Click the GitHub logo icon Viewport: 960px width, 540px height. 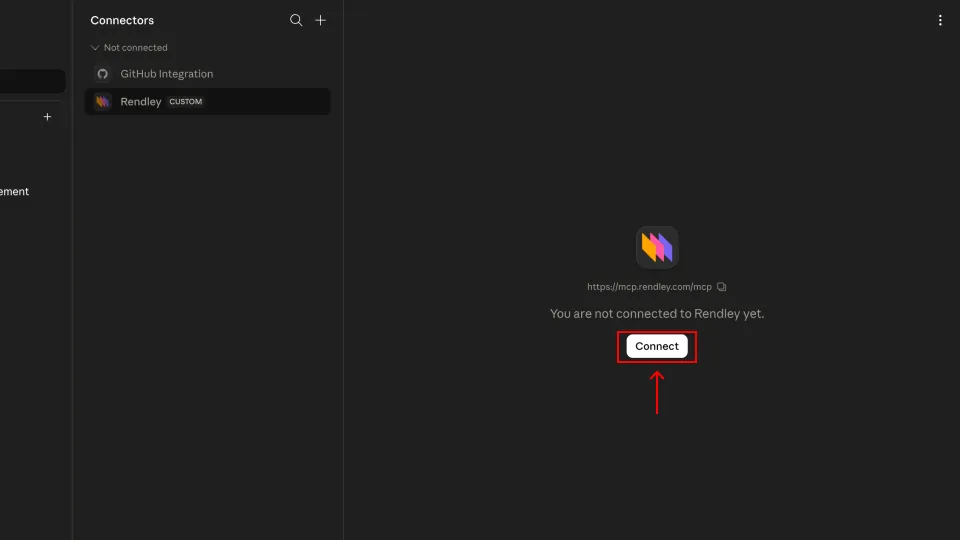pos(102,74)
